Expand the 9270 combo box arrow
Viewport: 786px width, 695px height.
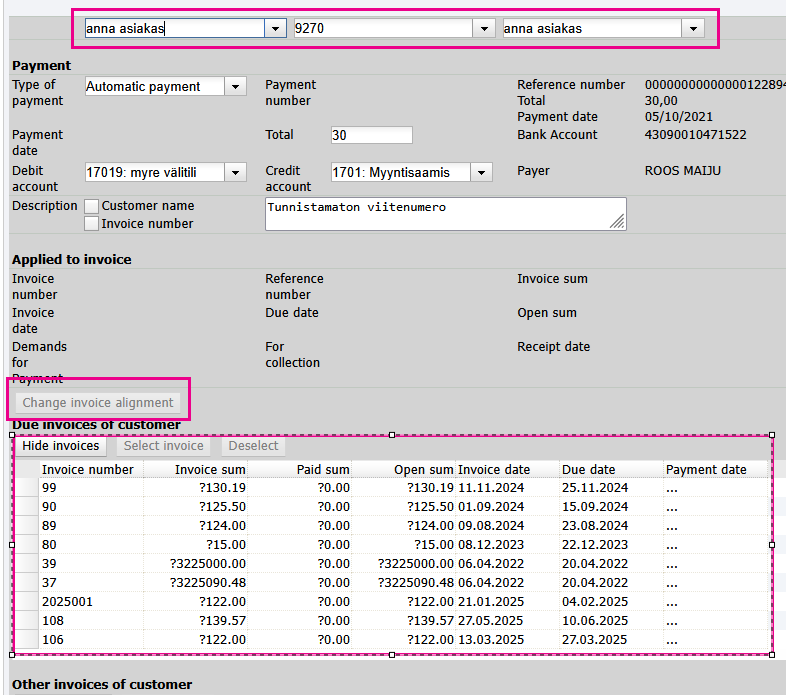coord(484,29)
